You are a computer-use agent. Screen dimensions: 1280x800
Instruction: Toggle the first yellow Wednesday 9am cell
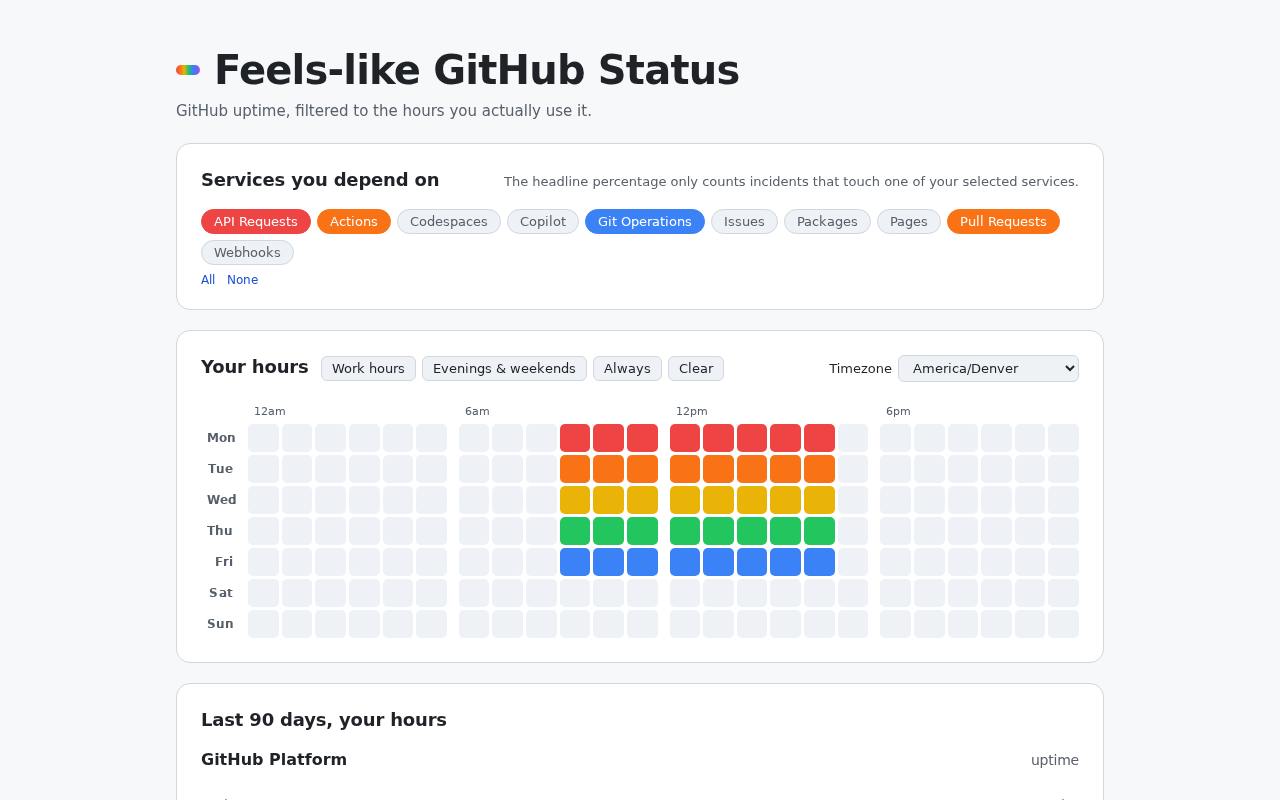point(575,500)
